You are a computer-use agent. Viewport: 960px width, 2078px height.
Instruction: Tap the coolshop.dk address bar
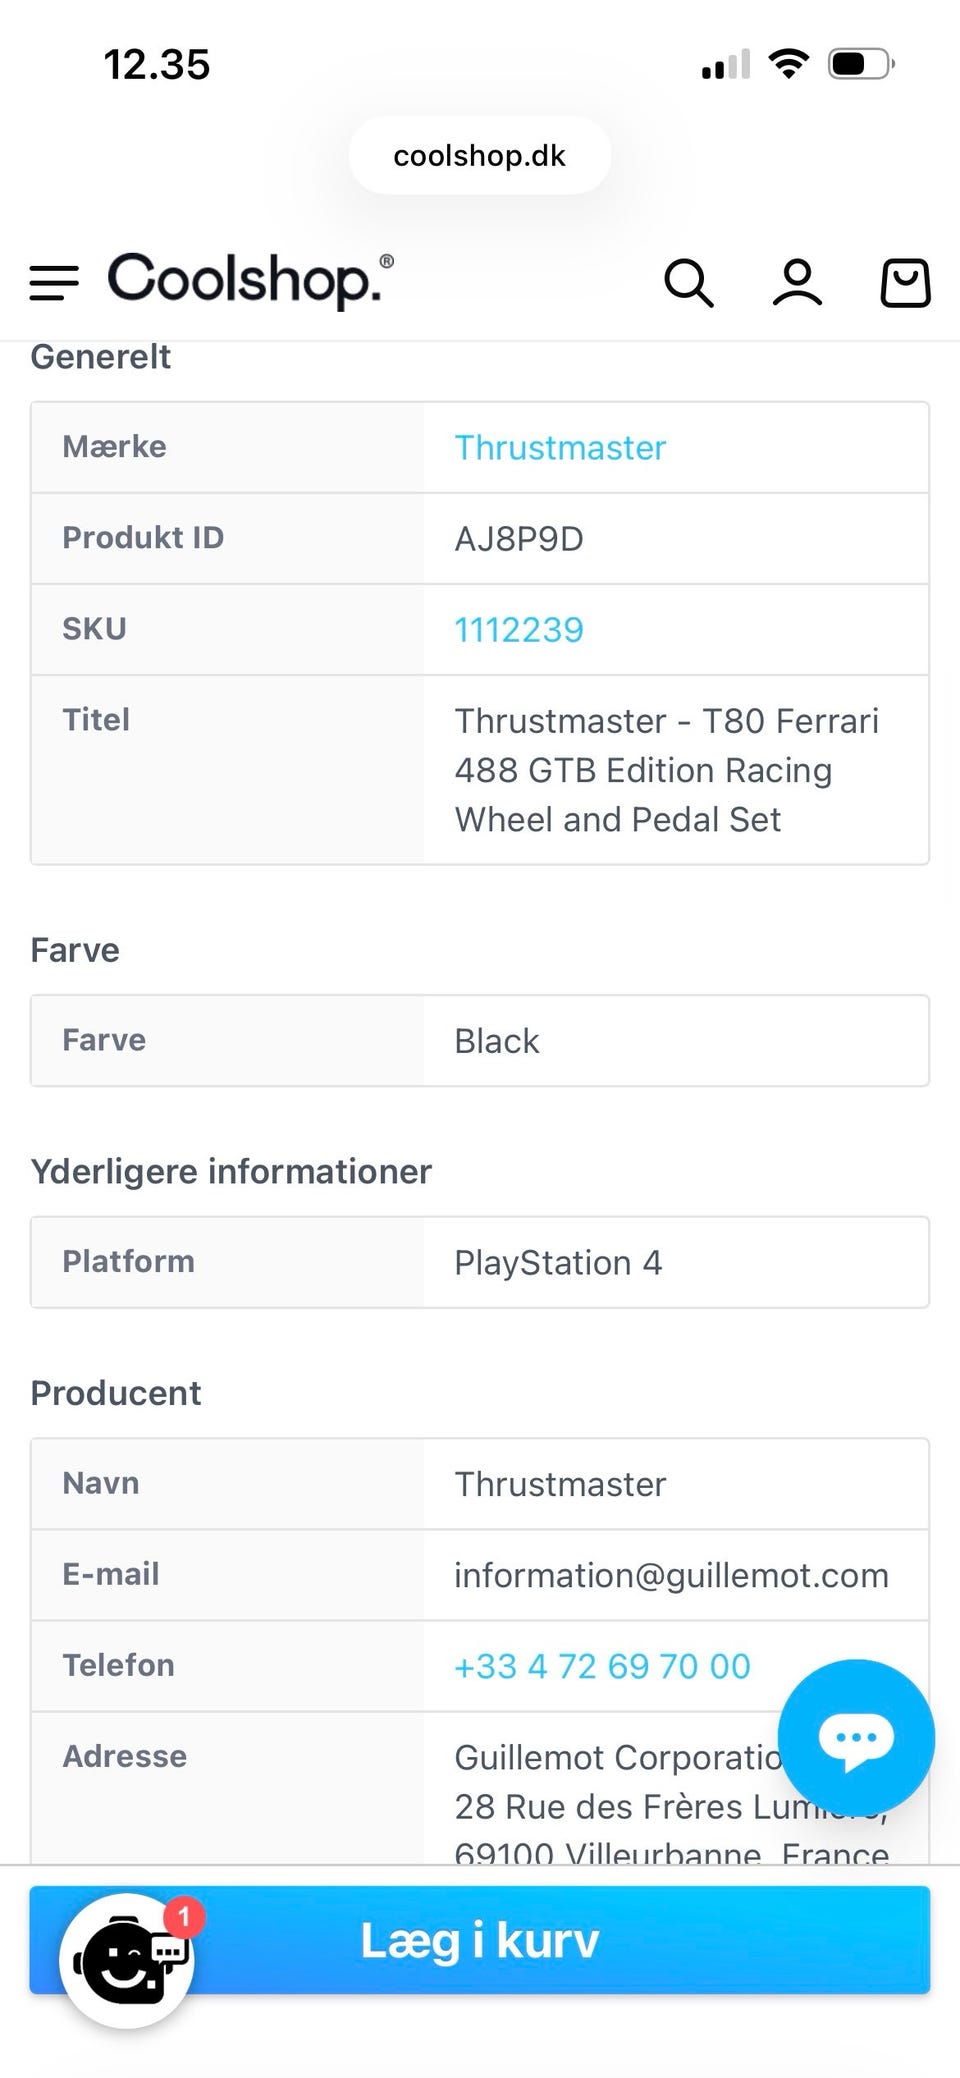tap(479, 156)
